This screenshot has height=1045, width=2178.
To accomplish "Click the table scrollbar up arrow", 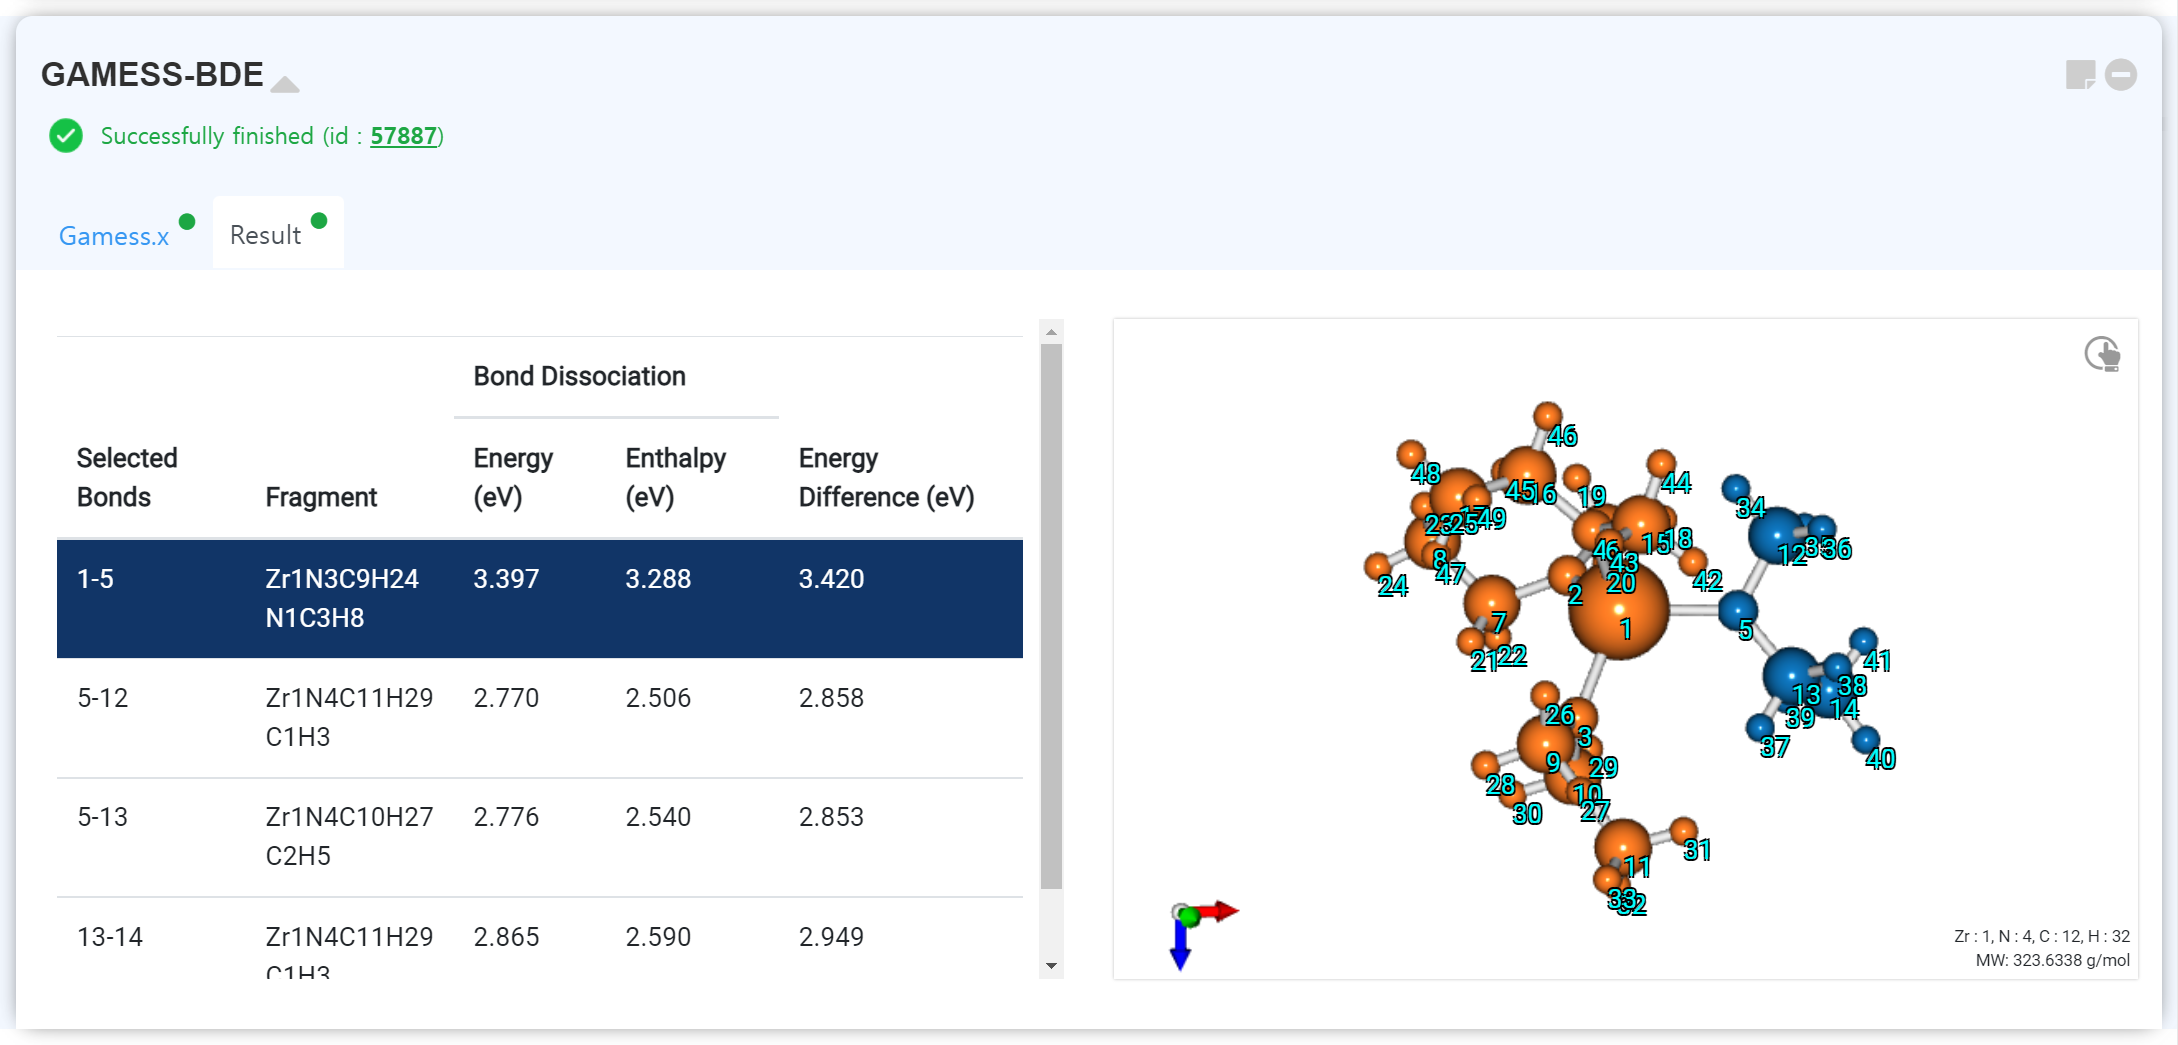I will coord(1051,331).
